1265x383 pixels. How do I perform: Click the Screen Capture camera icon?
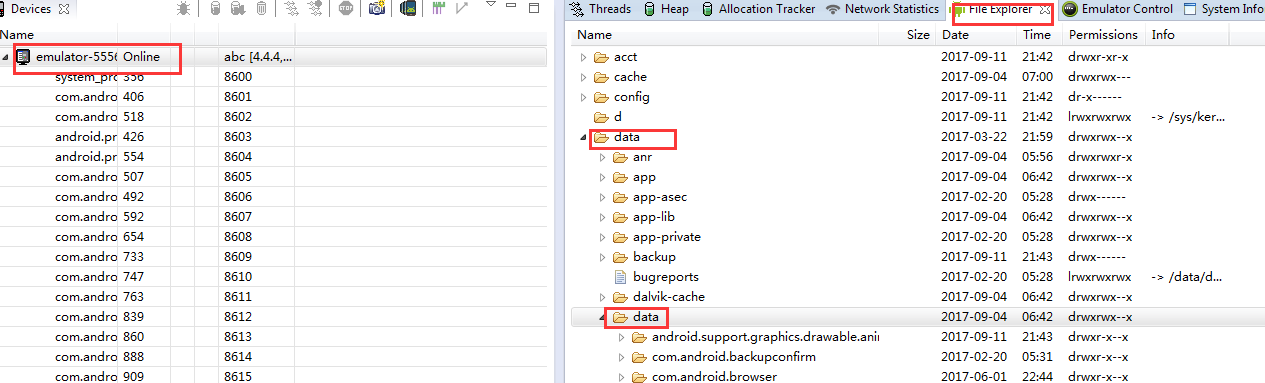click(377, 8)
